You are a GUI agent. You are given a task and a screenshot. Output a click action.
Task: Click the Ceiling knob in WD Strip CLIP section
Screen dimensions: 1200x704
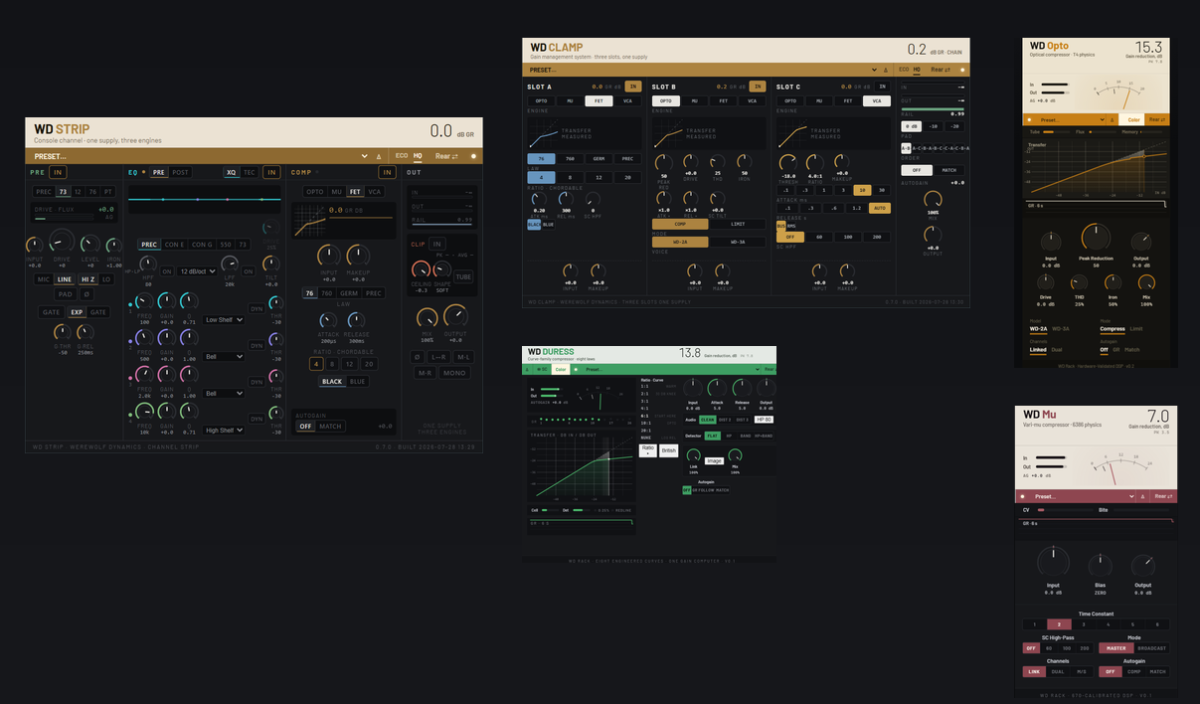421,269
